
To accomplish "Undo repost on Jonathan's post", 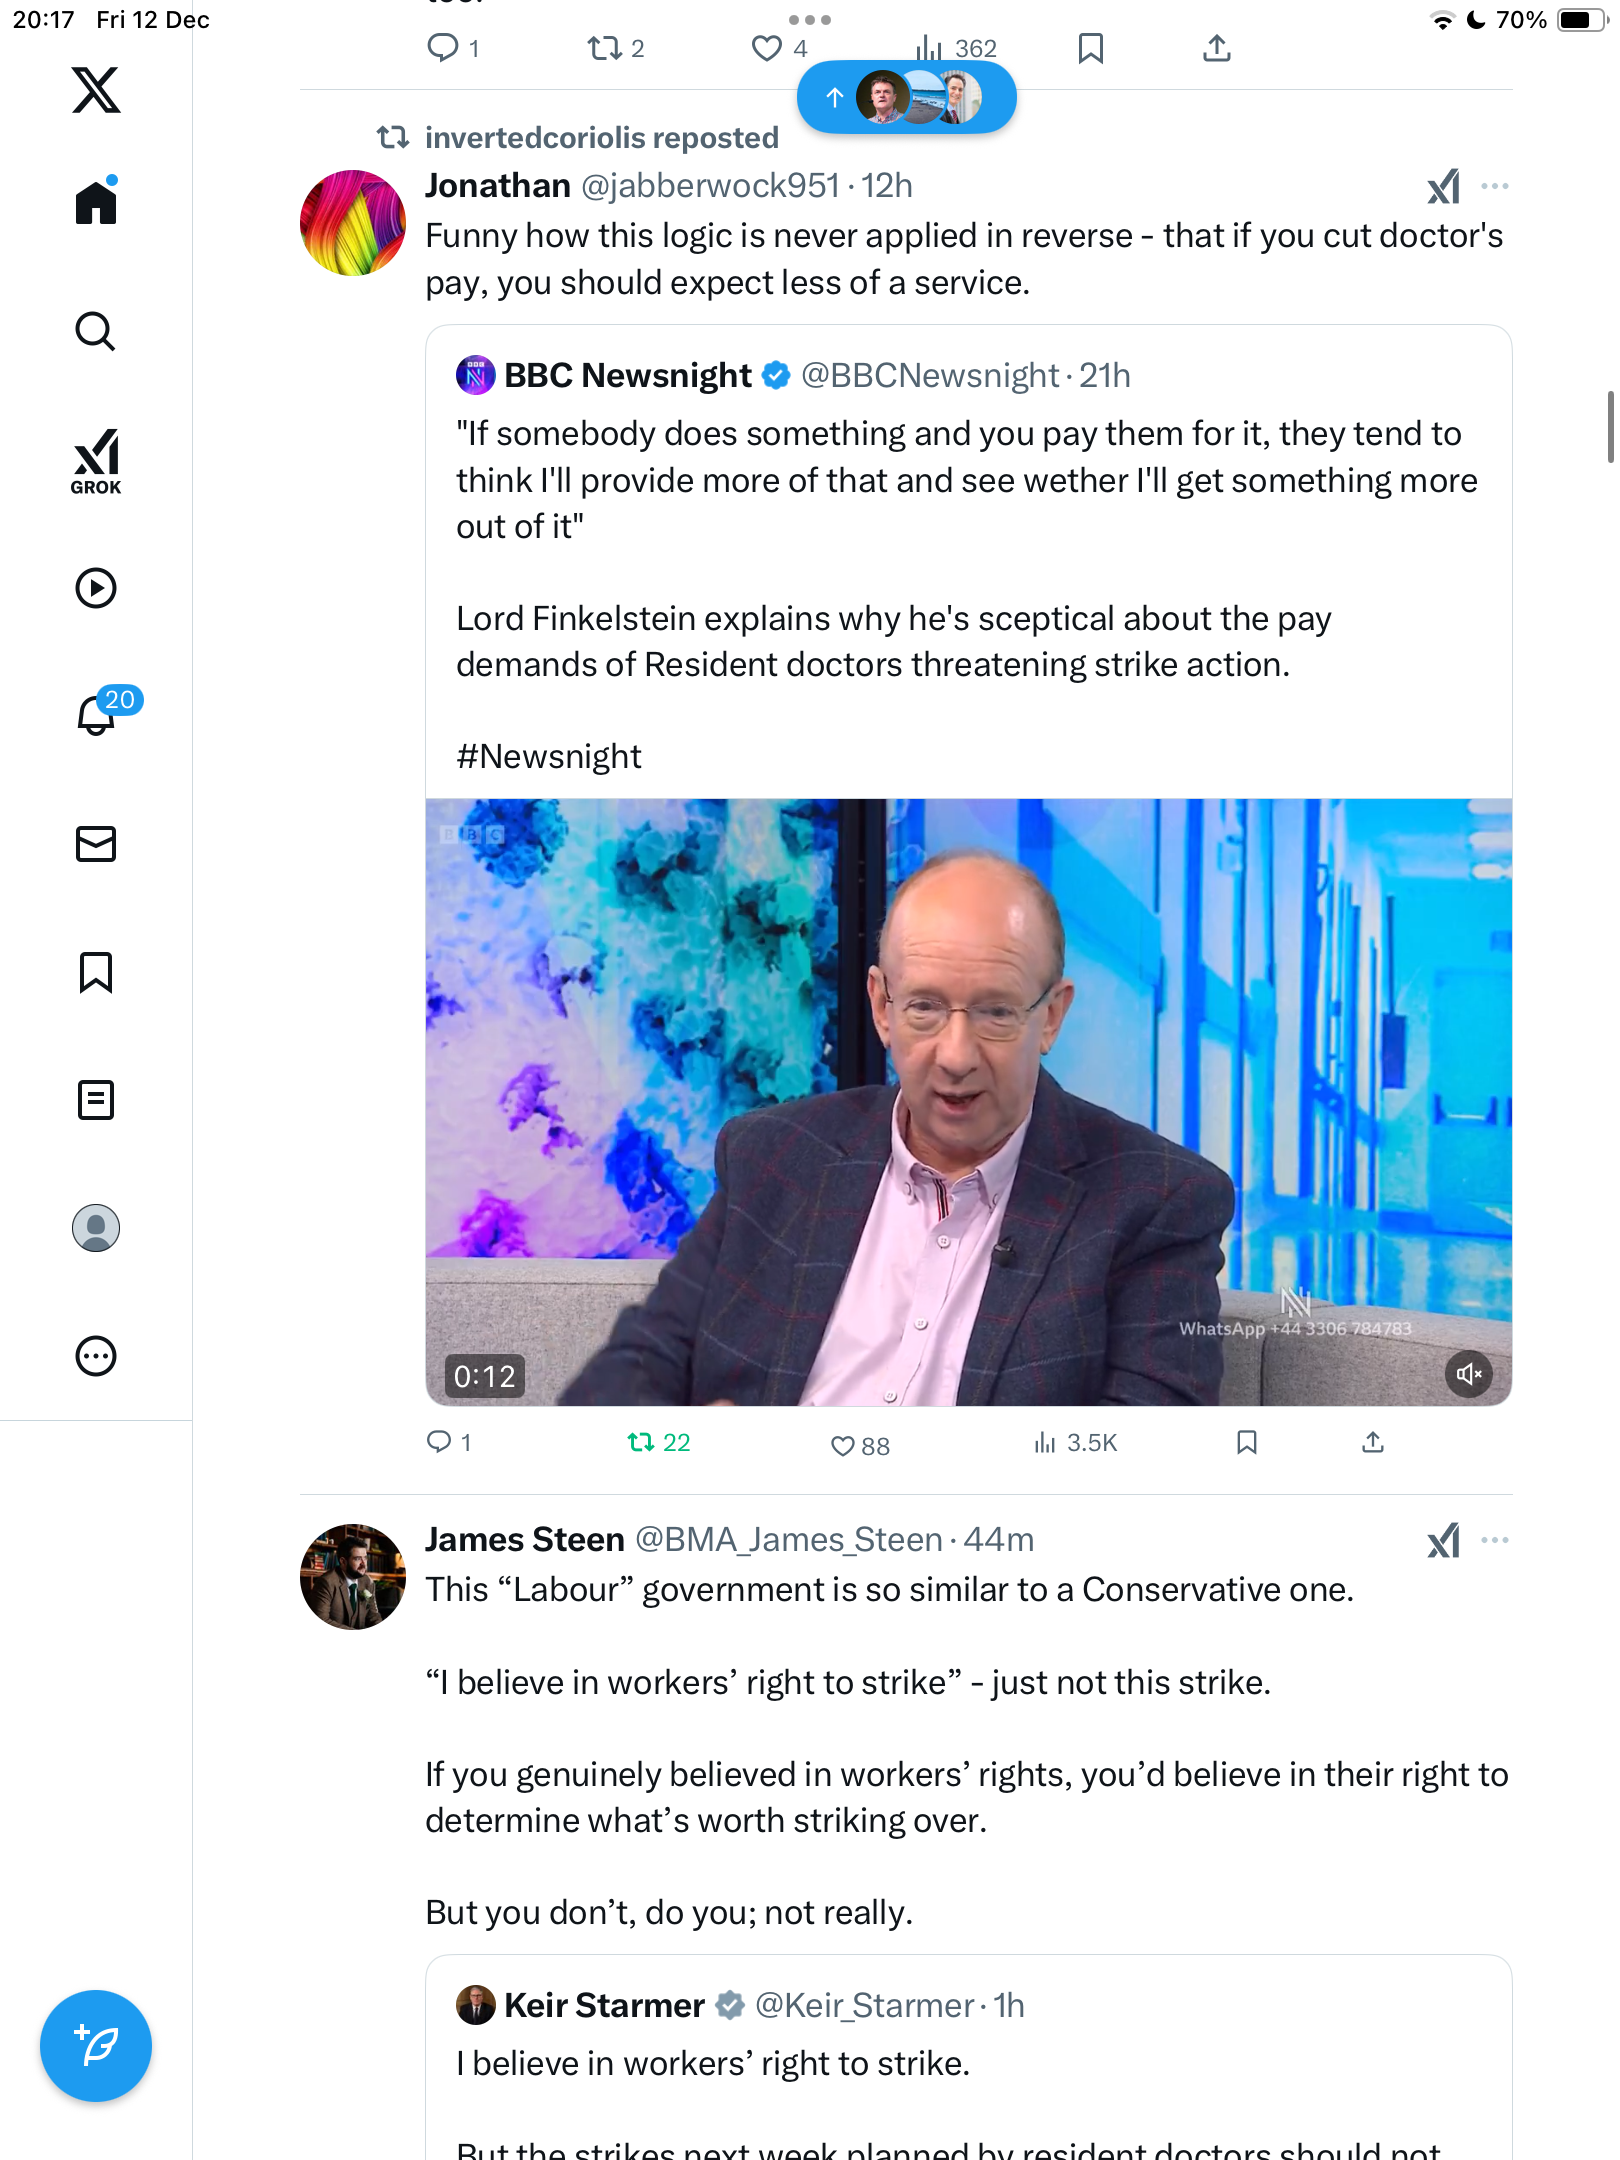I will tap(641, 1442).
